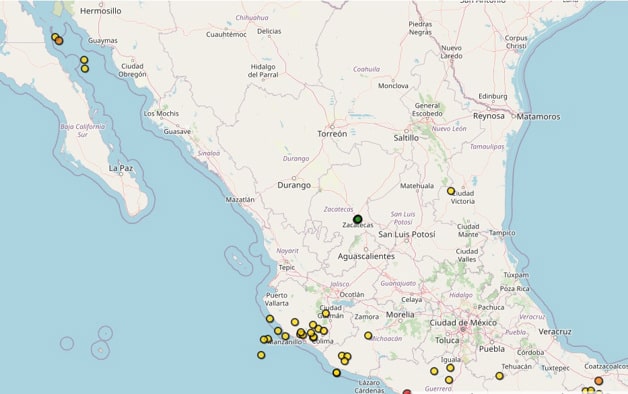The width and height of the screenshot is (628, 394).
Task: Click the San Luis Potosí city label
Action: 407,234
